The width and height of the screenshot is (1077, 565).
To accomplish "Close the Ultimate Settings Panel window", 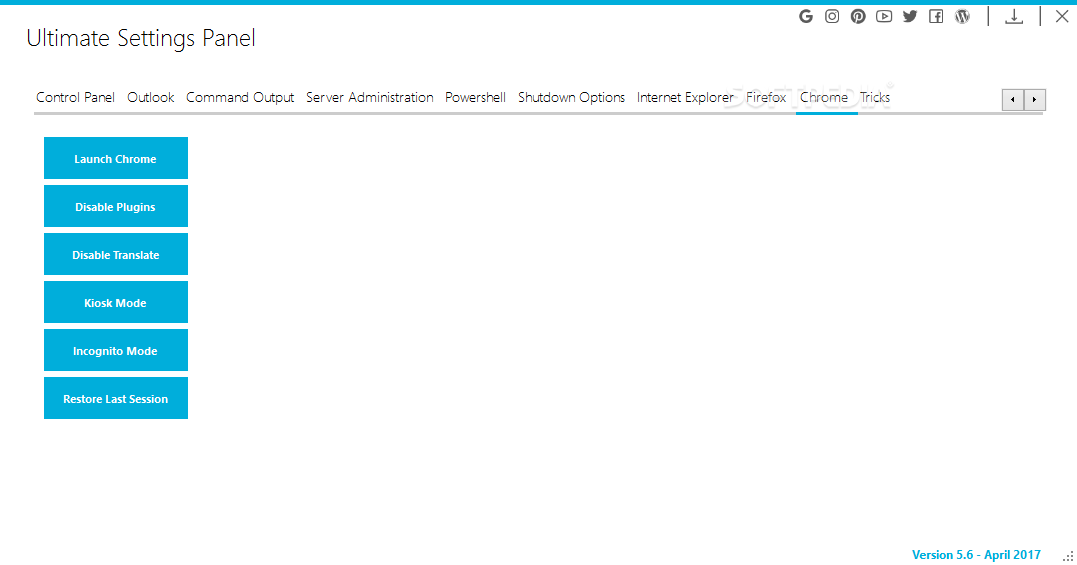I will (1062, 16).
